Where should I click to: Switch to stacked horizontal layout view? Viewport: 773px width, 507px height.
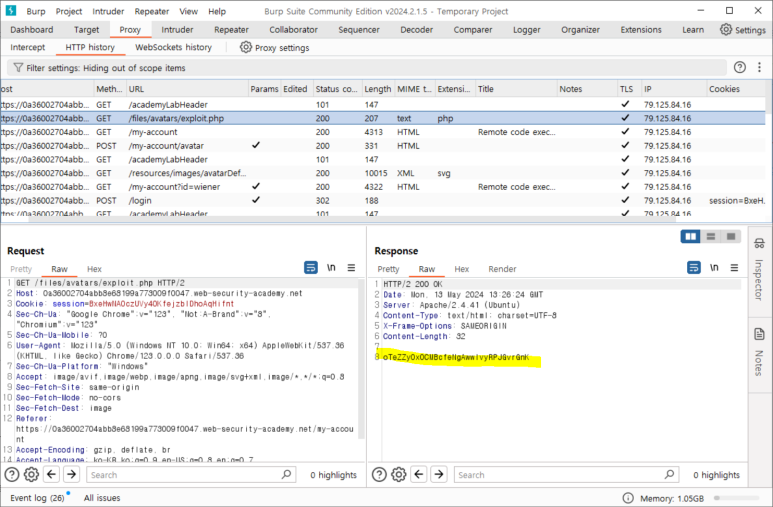[x=710, y=236]
